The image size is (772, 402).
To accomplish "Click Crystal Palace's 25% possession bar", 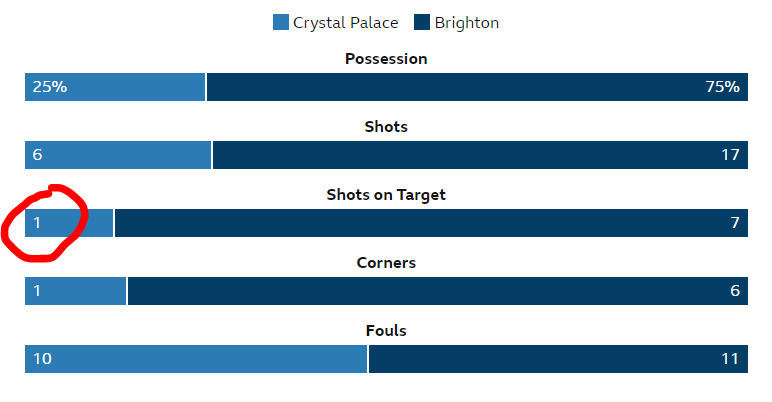I will pyautogui.click(x=115, y=87).
